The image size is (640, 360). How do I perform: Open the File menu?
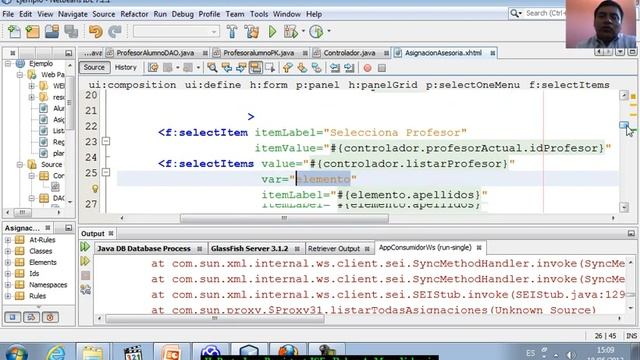point(8,14)
